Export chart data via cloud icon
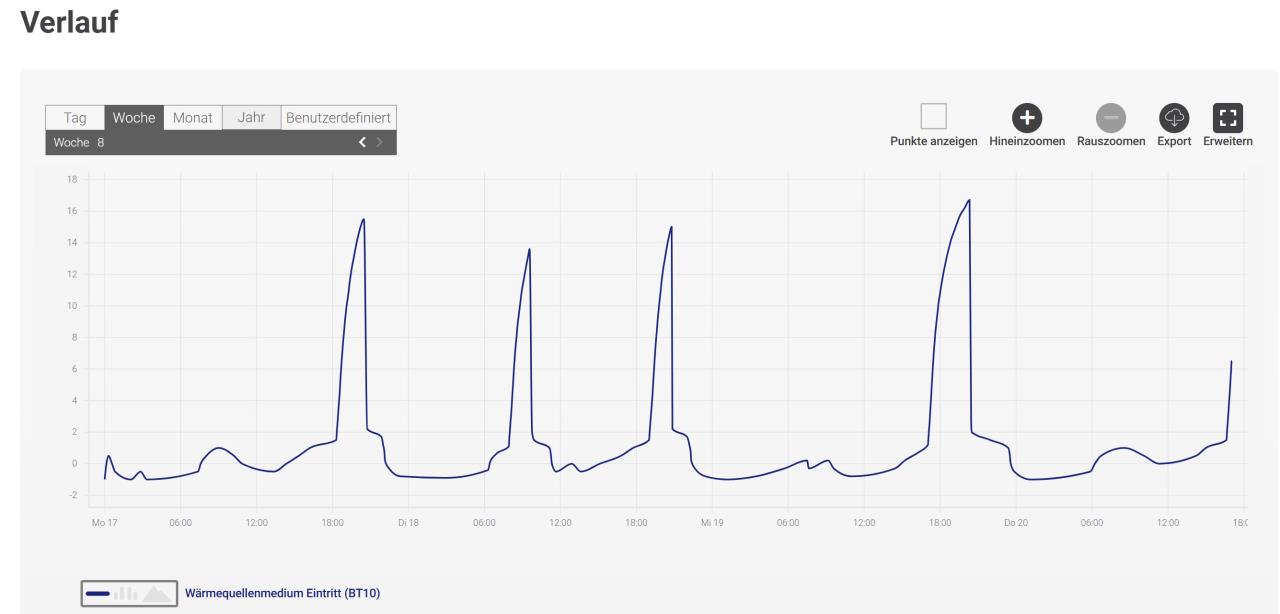 pos(1174,118)
